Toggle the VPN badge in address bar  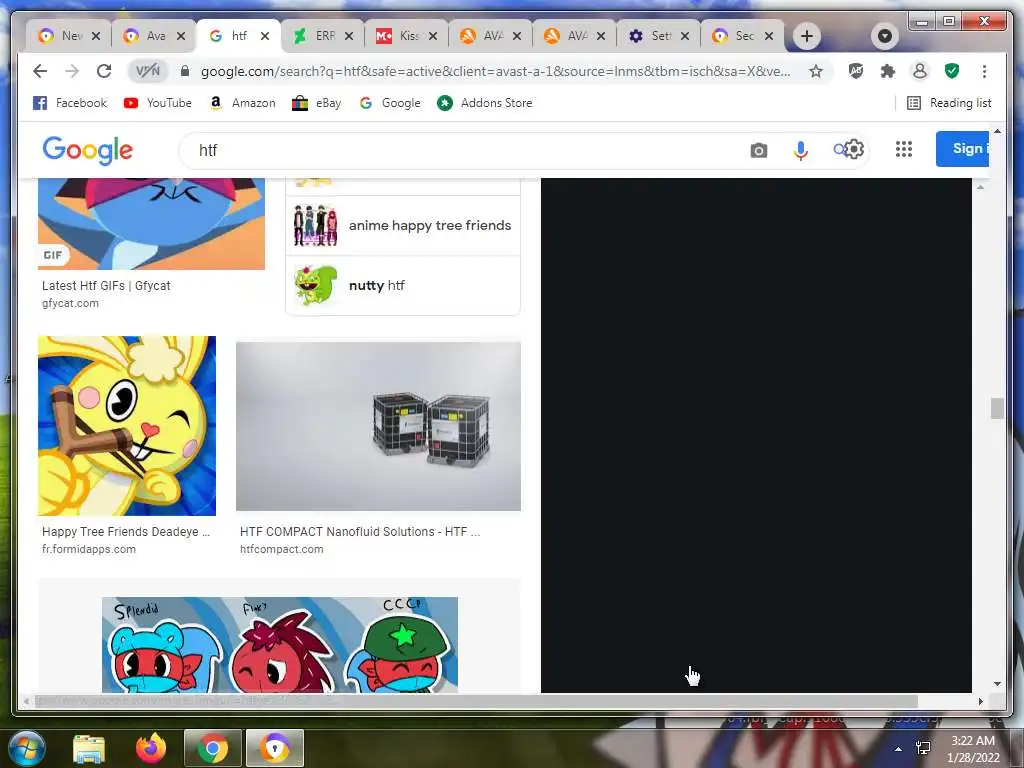coord(148,71)
